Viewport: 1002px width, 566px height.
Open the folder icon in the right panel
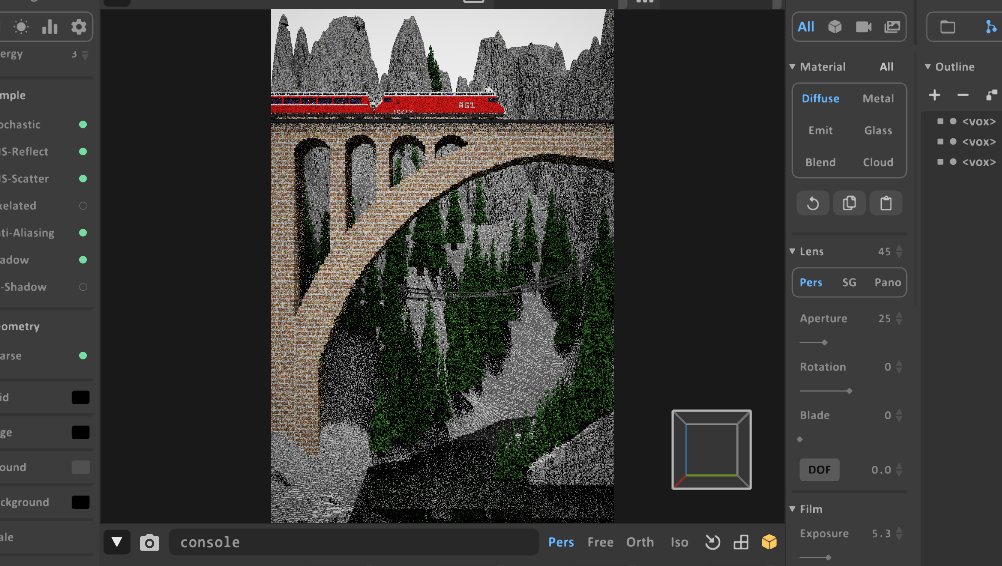point(948,27)
